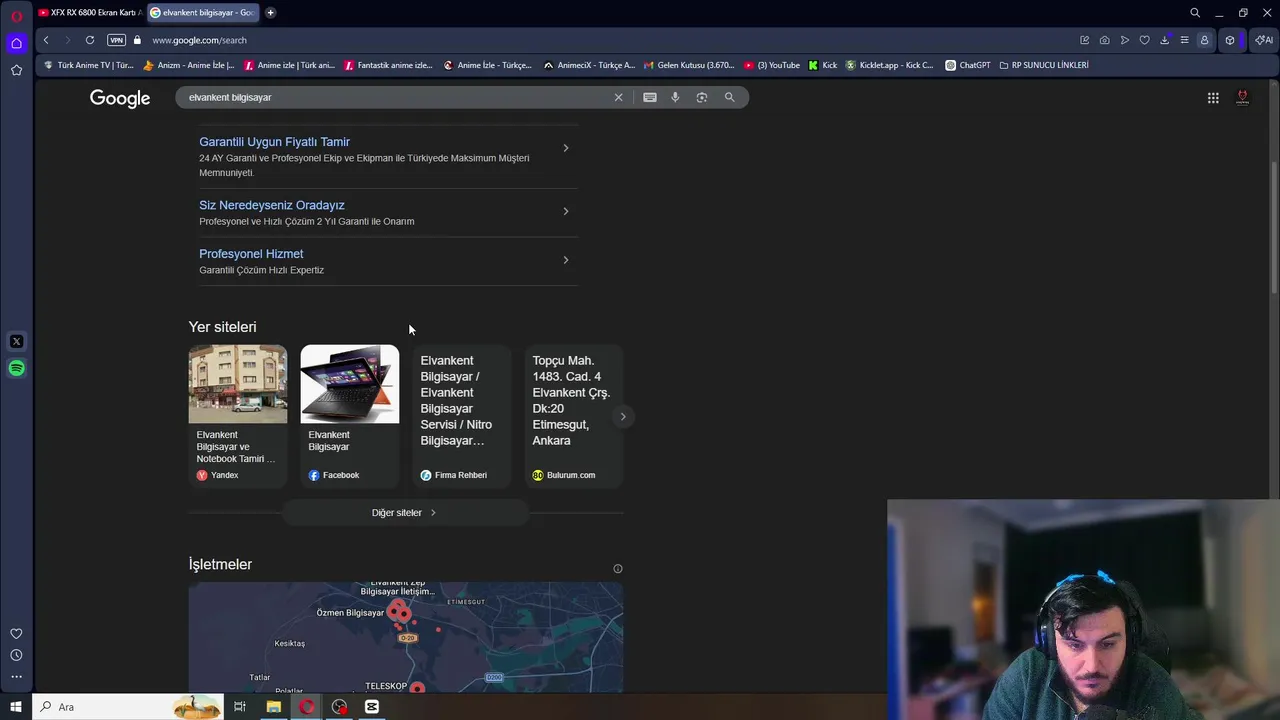1280x720 pixels.
Task: Open İşletmeler info circle icon
Action: point(618,569)
